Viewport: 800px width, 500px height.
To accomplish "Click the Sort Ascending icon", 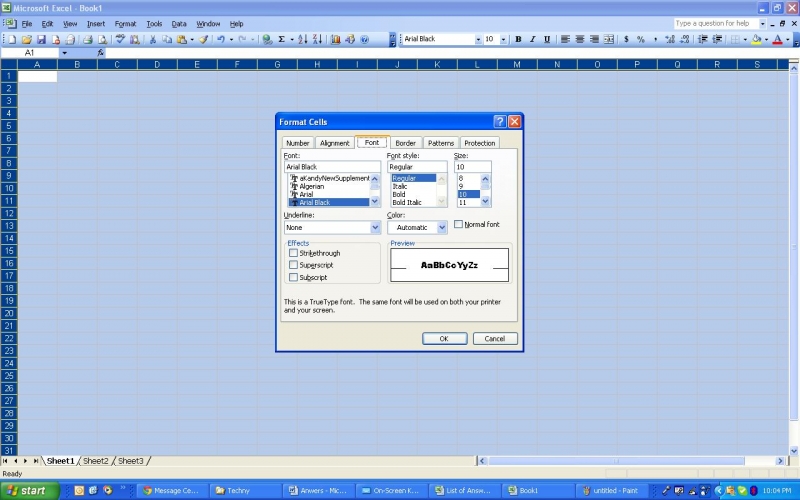I will point(304,39).
